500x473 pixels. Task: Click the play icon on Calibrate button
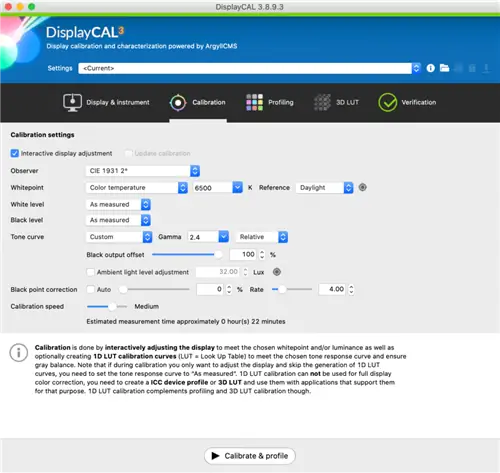coord(215,456)
